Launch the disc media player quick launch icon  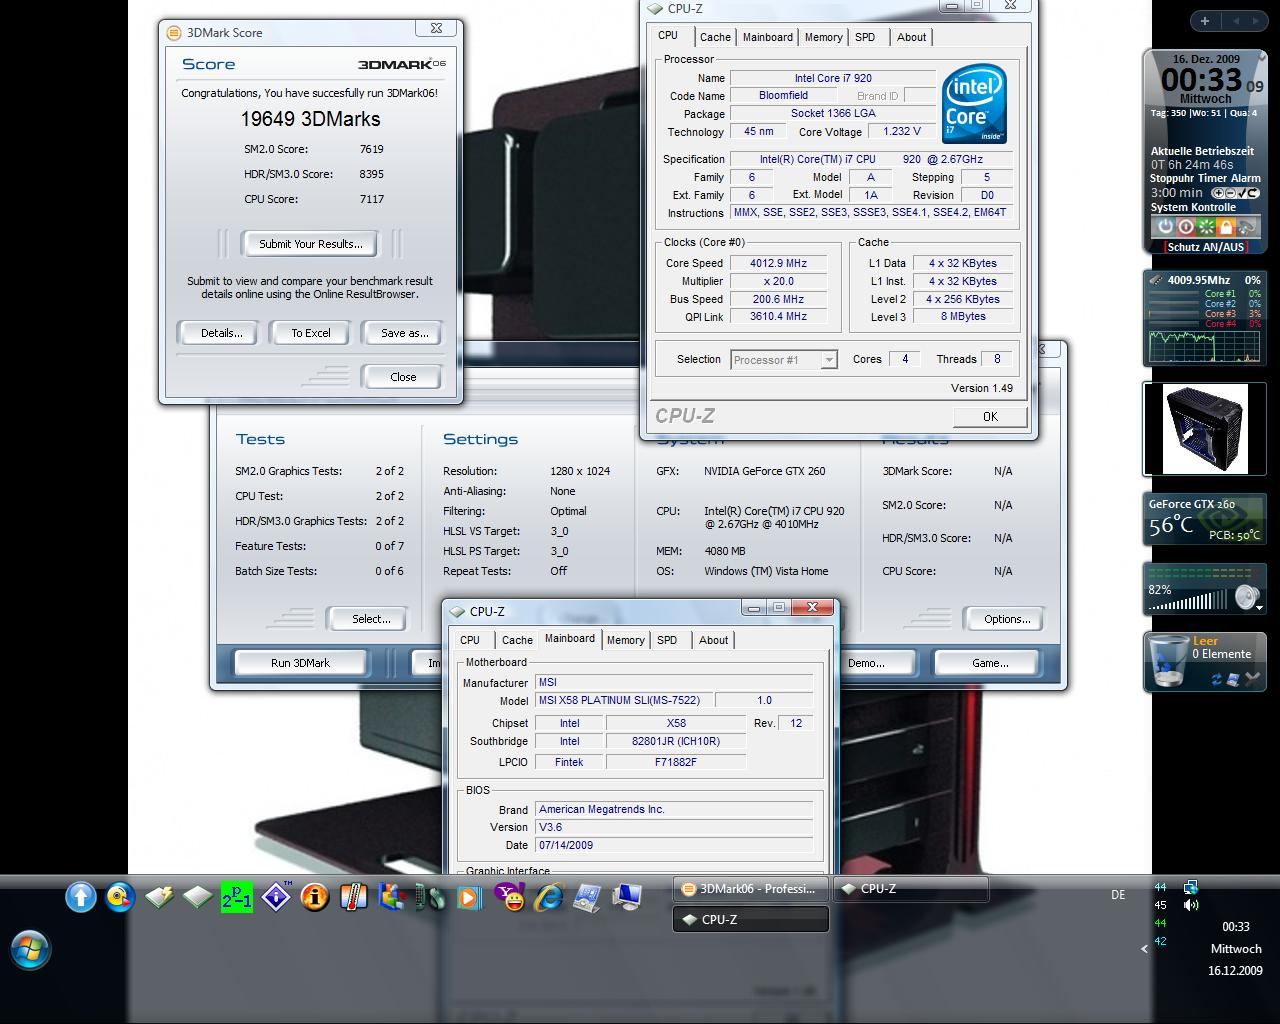[120, 897]
